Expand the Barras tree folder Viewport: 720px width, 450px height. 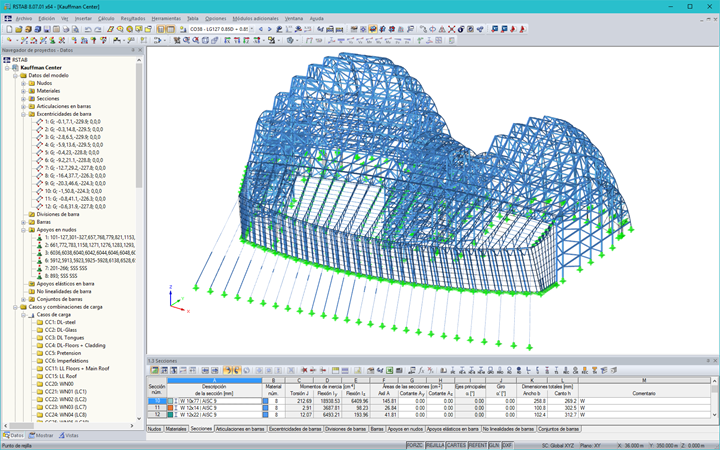point(23,222)
